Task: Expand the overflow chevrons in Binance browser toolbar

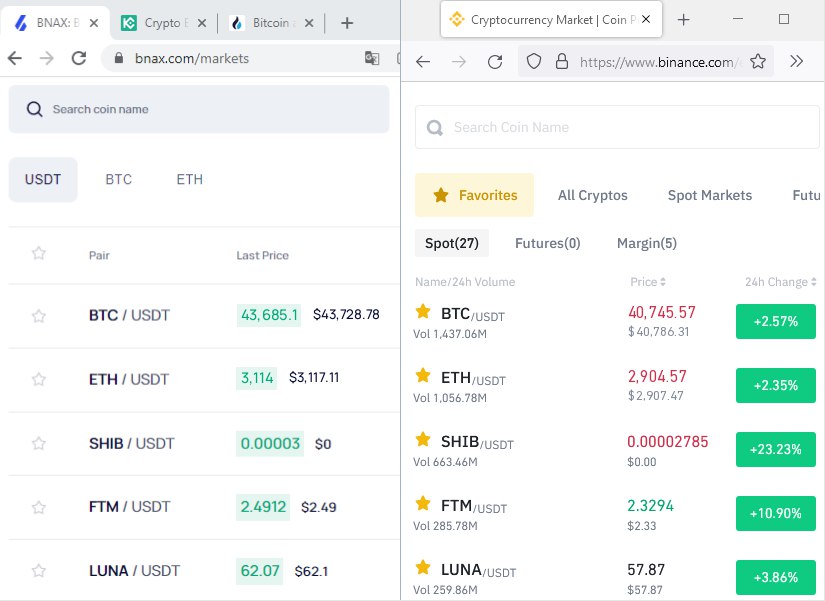Action: tap(797, 62)
